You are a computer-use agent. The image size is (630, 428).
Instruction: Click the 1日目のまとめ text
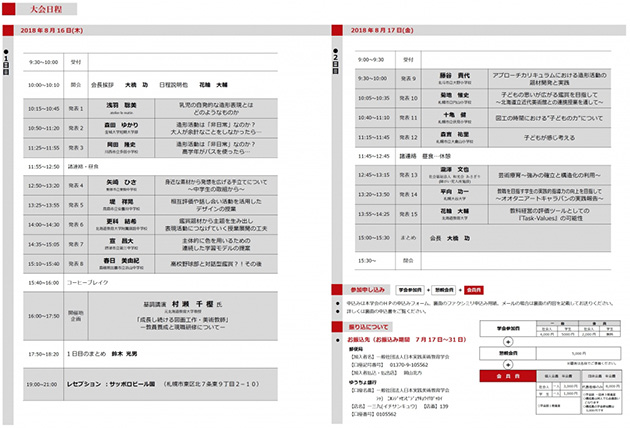pos(86,354)
